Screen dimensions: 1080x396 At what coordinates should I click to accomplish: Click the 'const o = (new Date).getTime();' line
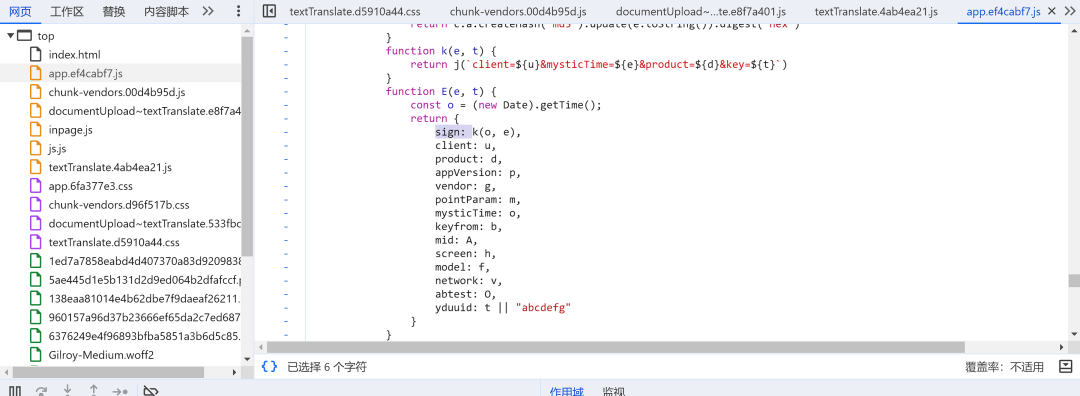click(x=506, y=105)
